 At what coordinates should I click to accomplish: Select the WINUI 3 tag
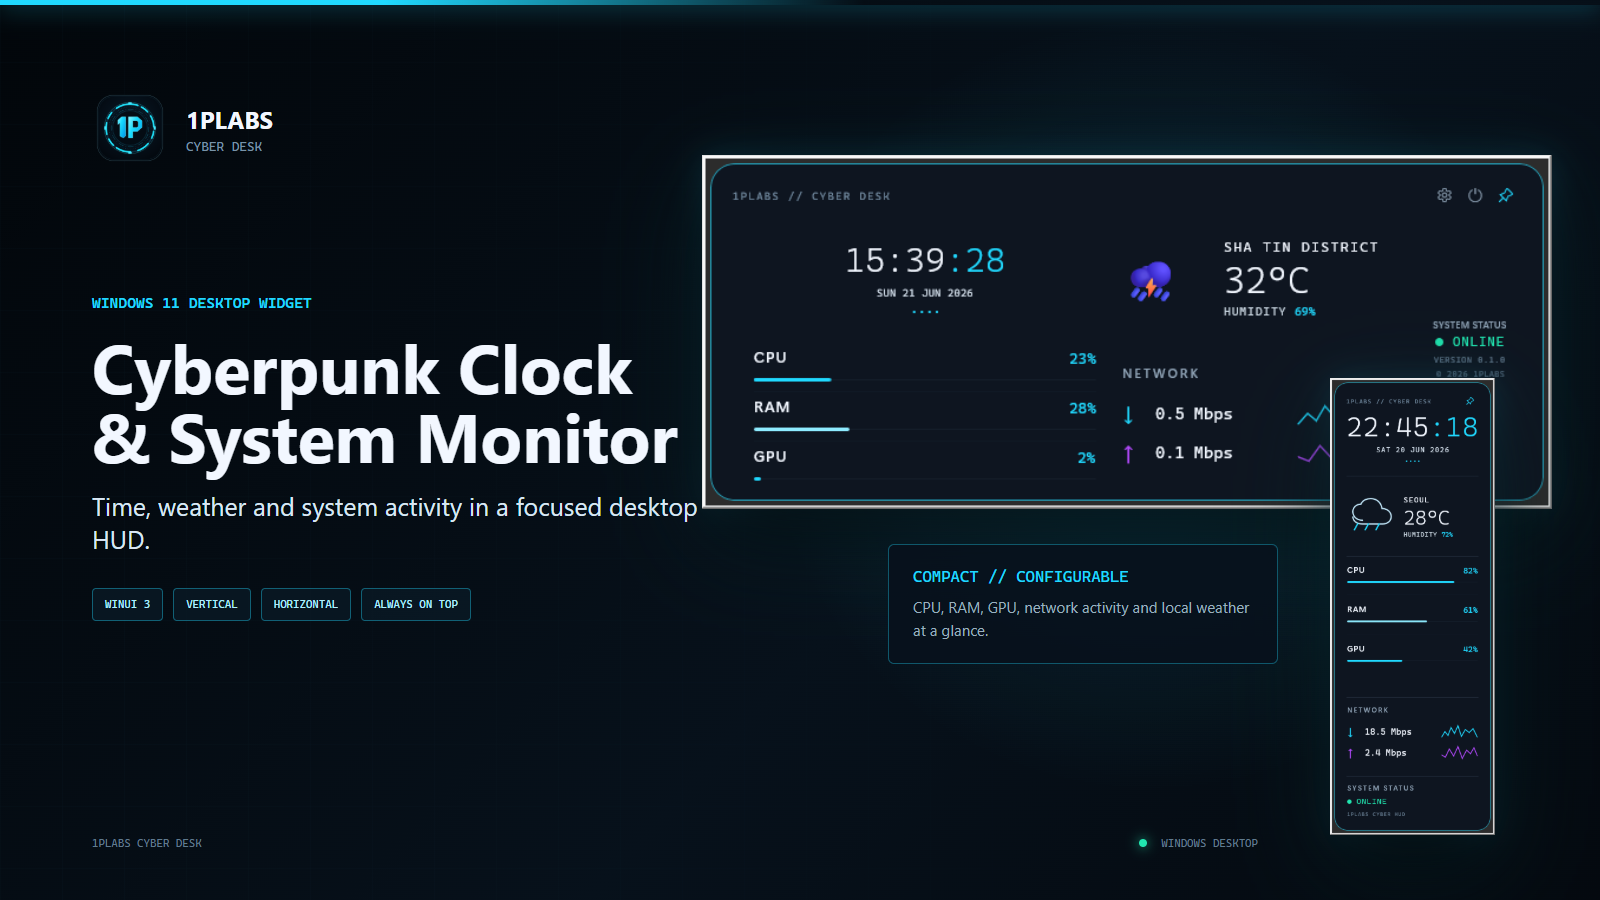tap(127, 604)
